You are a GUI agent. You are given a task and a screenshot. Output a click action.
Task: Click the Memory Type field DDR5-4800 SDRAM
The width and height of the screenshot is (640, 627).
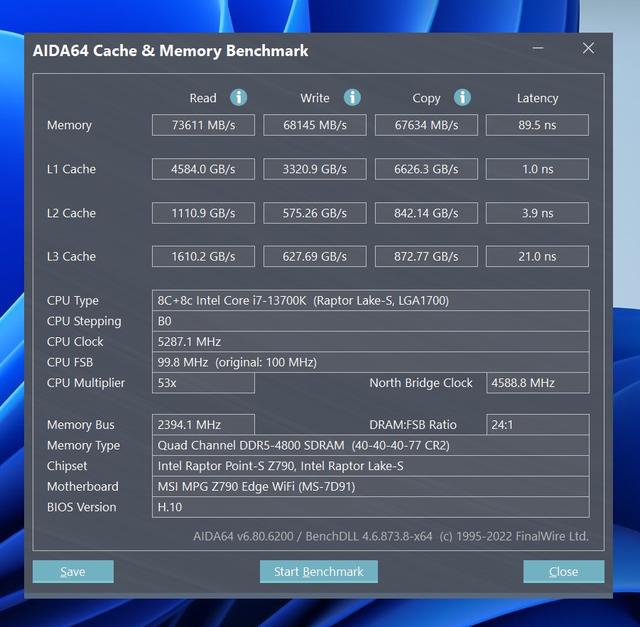371,445
